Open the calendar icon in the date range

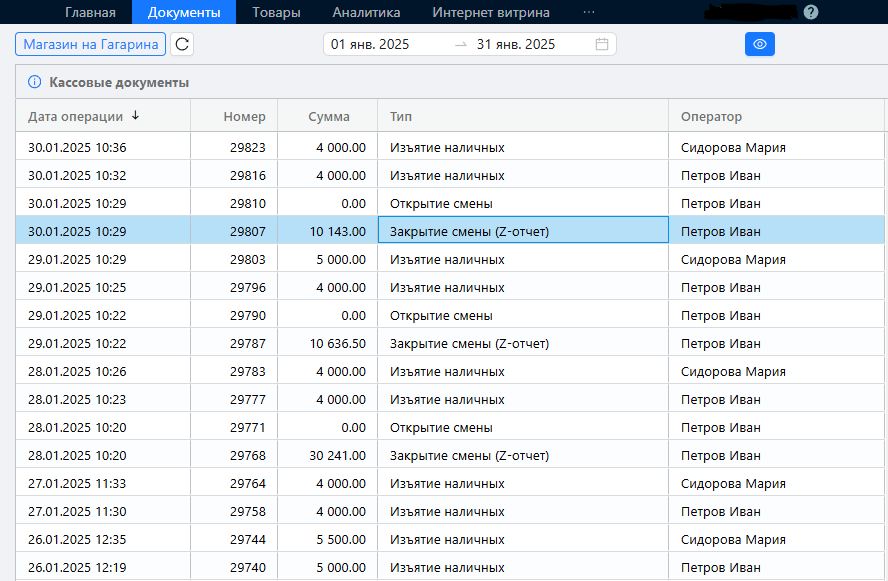pyautogui.click(x=602, y=44)
